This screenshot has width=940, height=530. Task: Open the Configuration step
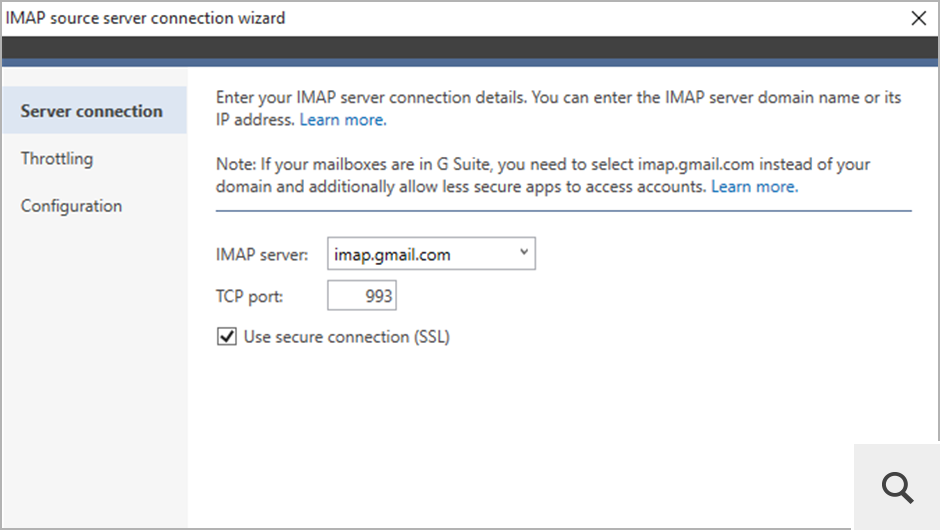coord(71,206)
